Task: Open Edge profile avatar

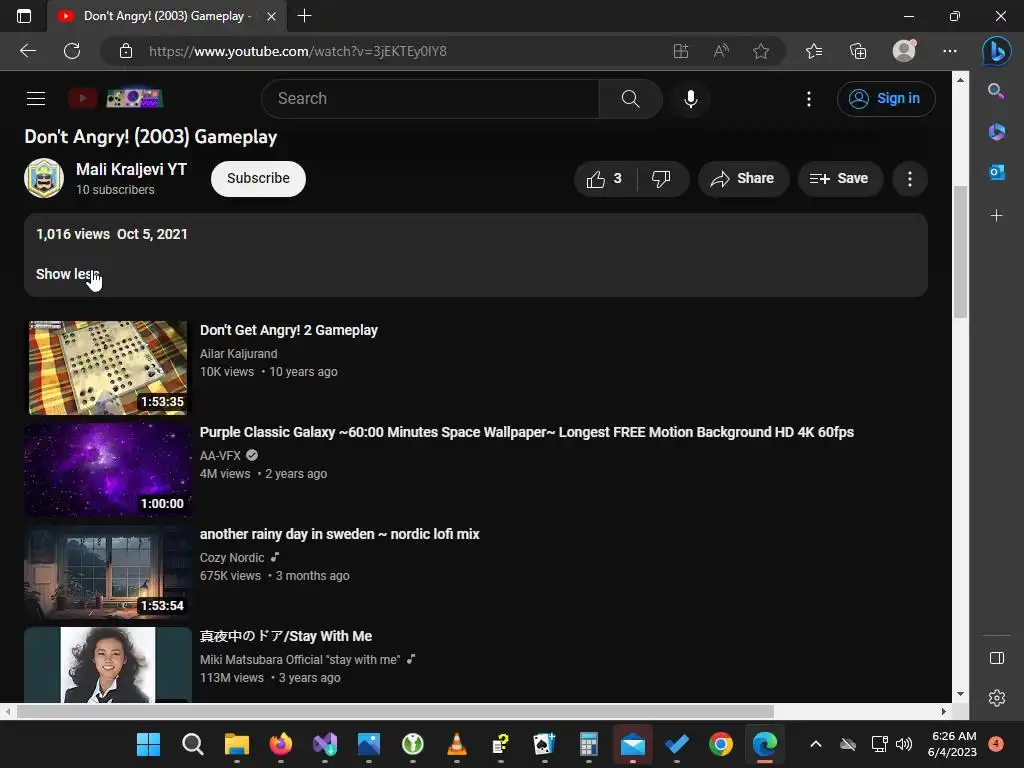Action: pyautogui.click(x=904, y=51)
